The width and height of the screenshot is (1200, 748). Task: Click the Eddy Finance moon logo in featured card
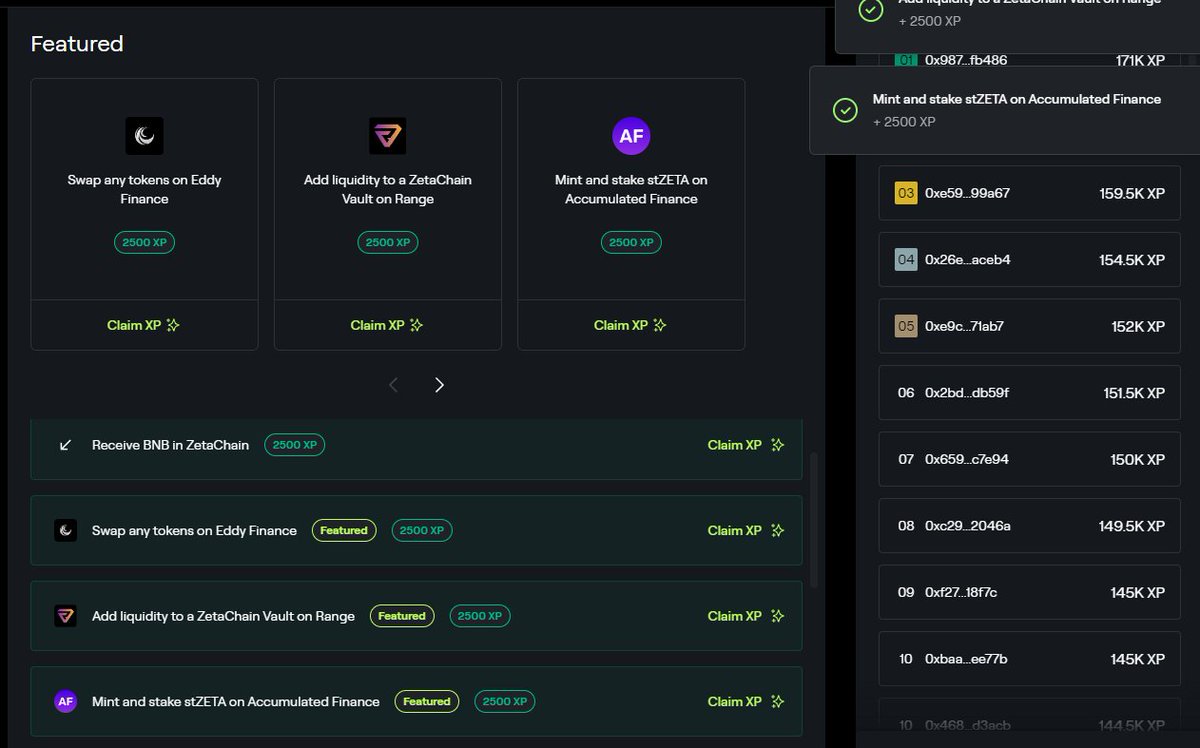144,135
